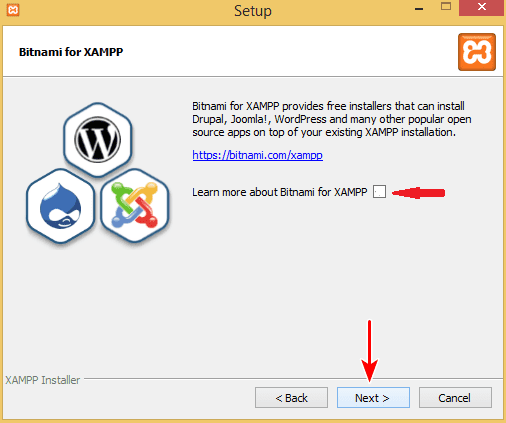Click the XAMPP Installer footer label
This screenshot has width=506, height=423.
click(42, 380)
